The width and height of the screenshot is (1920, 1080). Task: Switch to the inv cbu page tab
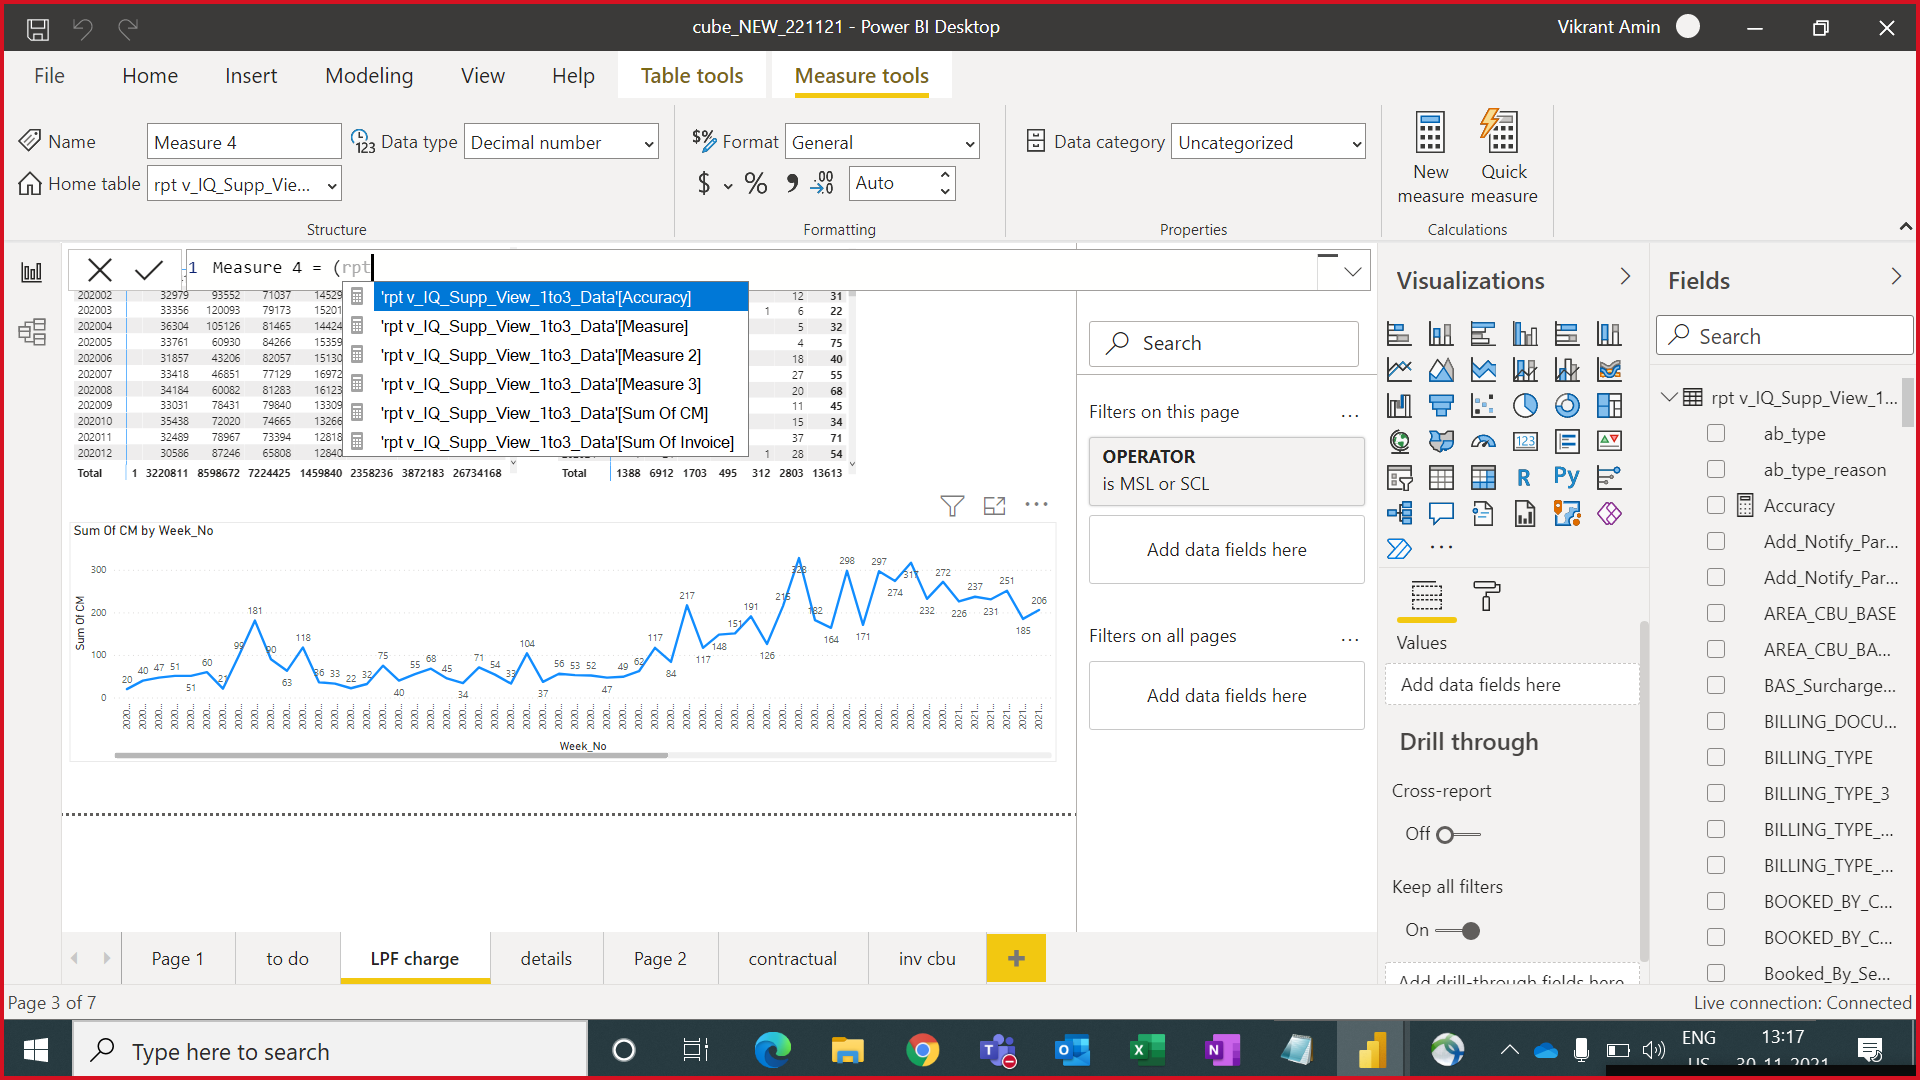tap(927, 958)
